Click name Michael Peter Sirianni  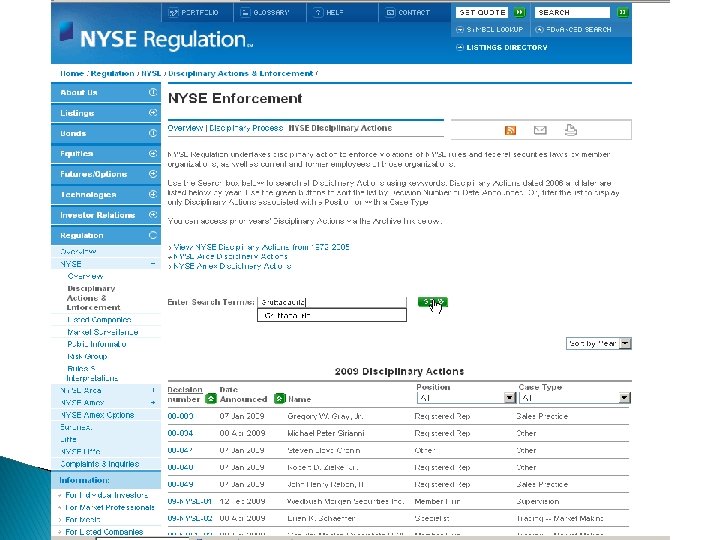326,433
